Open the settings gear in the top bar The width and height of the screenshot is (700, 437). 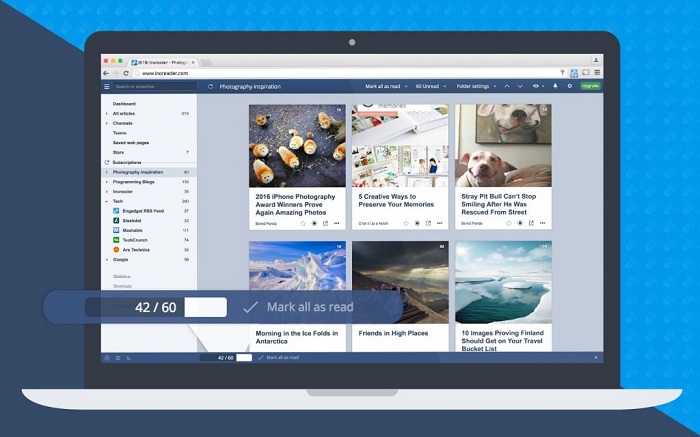(x=569, y=87)
